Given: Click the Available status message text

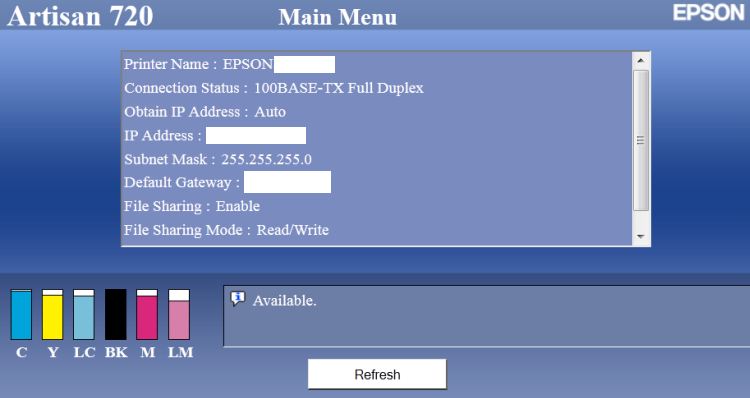Looking at the screenshot, I should (285, 301).
